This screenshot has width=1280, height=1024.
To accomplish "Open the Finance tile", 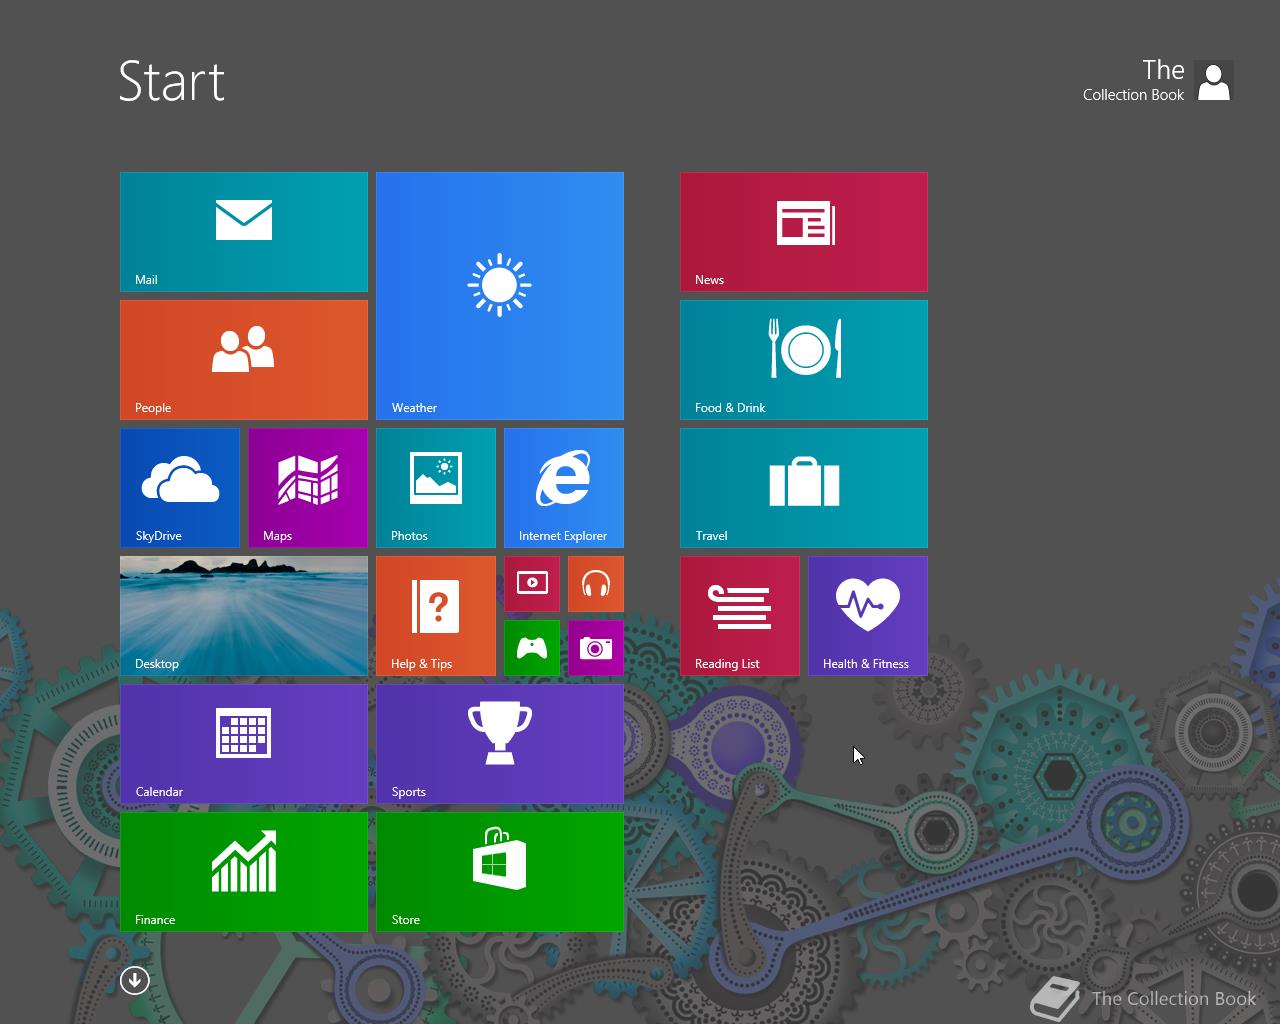I will pyautogui.click(x=244, y=872).
